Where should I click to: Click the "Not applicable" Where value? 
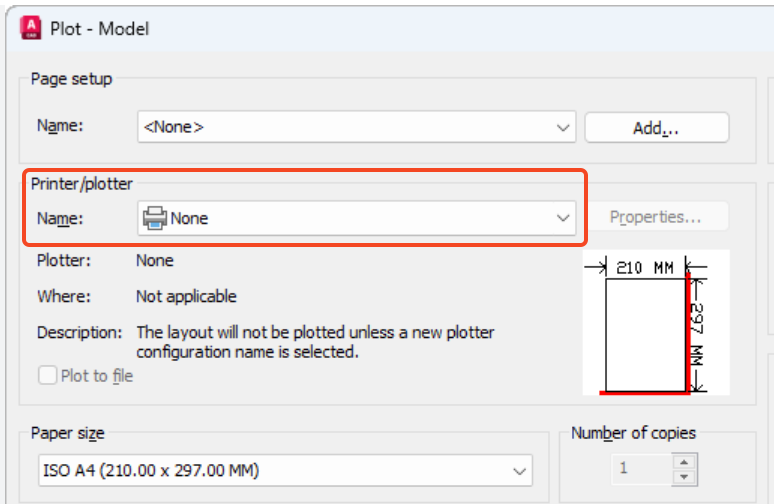click(x=186, y=296)
